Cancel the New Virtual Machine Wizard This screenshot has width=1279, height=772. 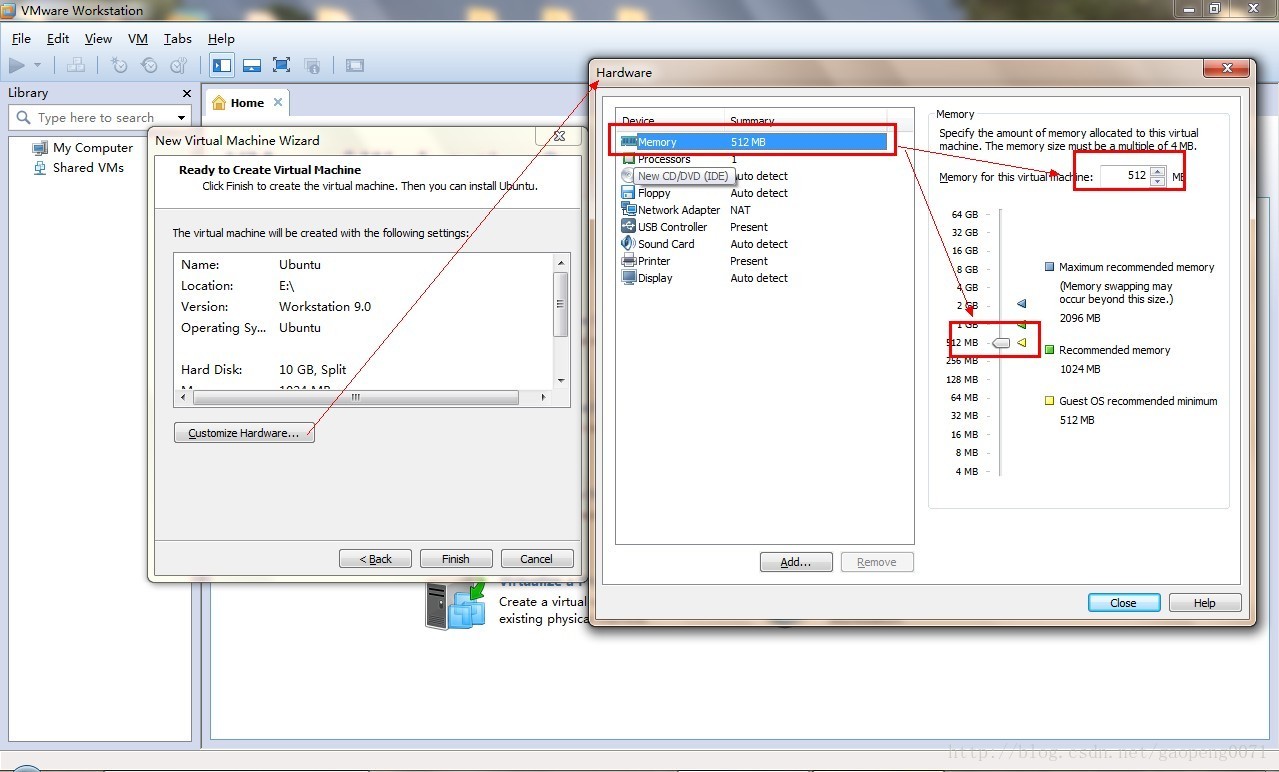coord(537,559)
